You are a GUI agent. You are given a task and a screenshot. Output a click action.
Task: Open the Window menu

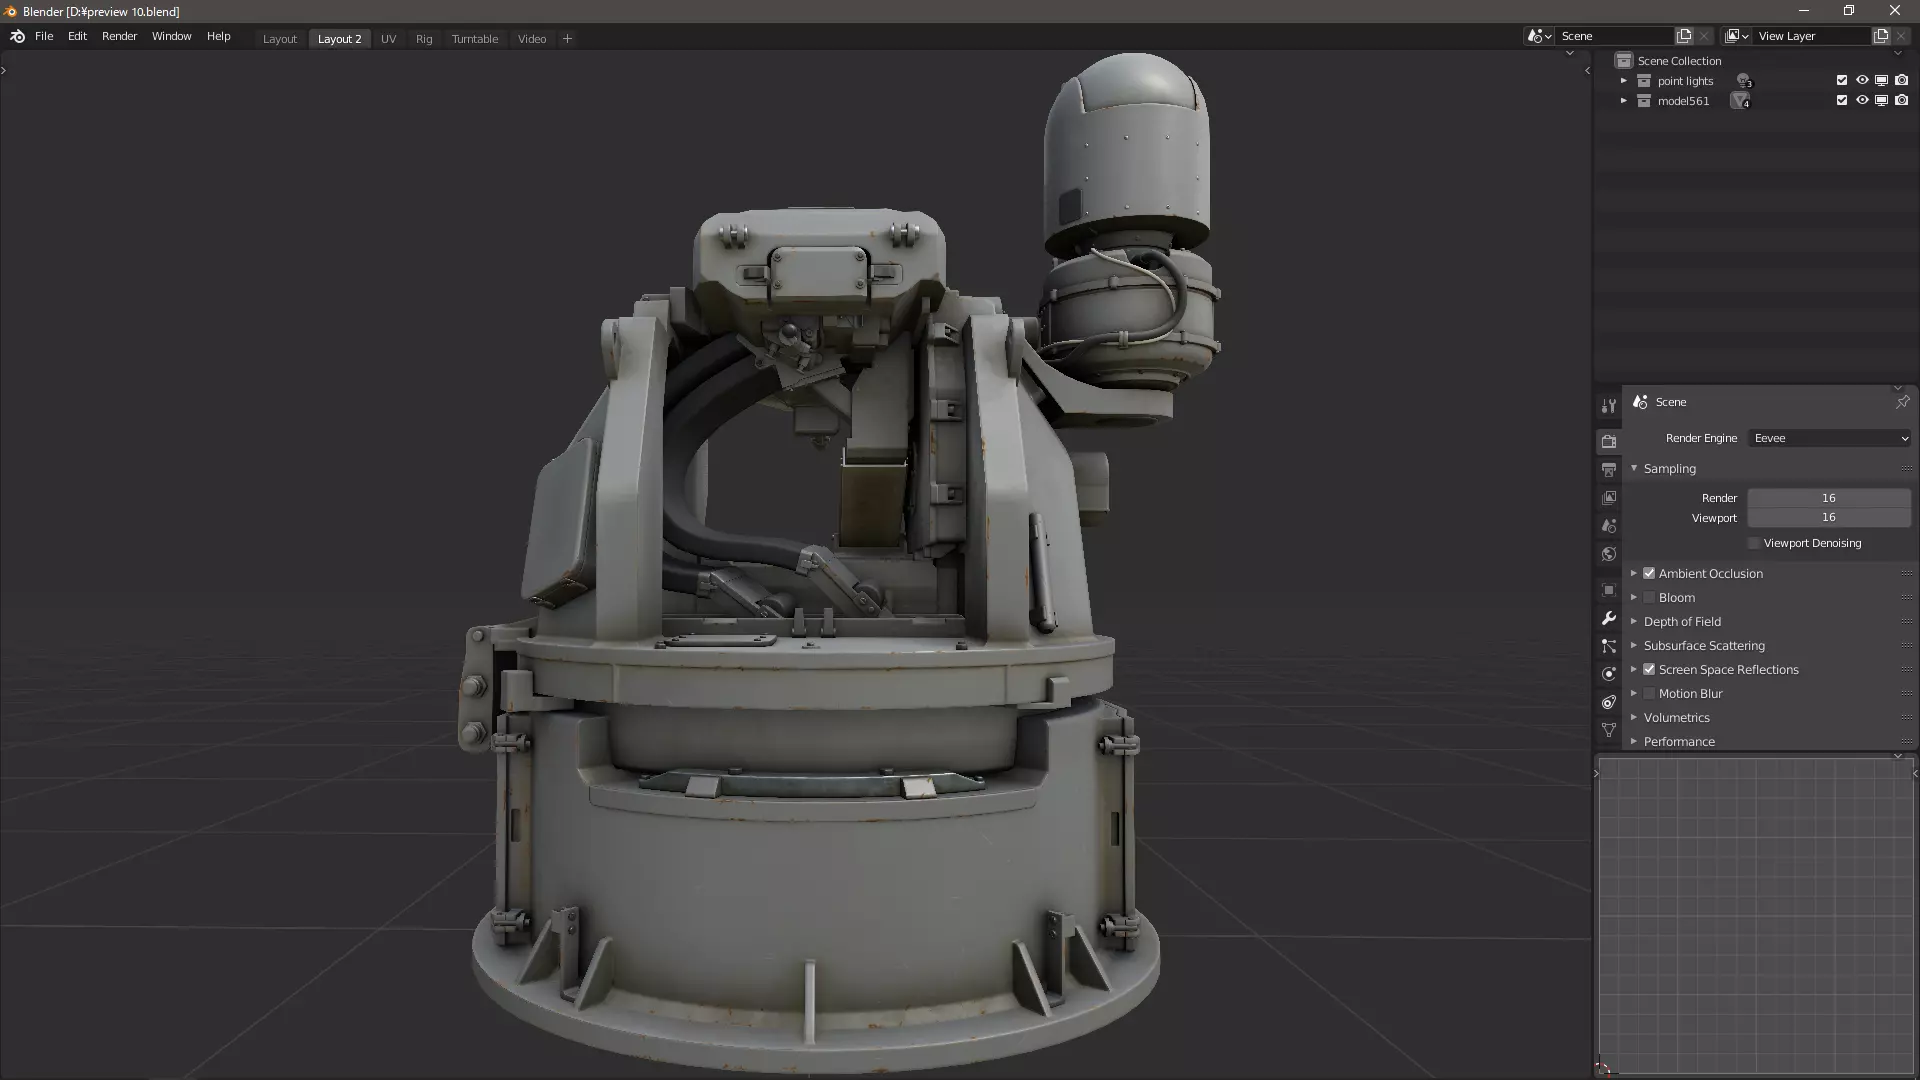[171, 36]
